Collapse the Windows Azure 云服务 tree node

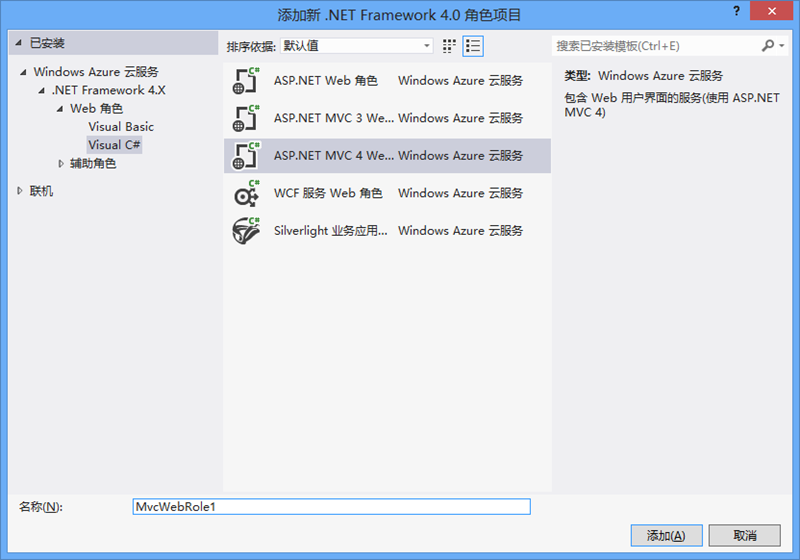(x=23, y=72)
